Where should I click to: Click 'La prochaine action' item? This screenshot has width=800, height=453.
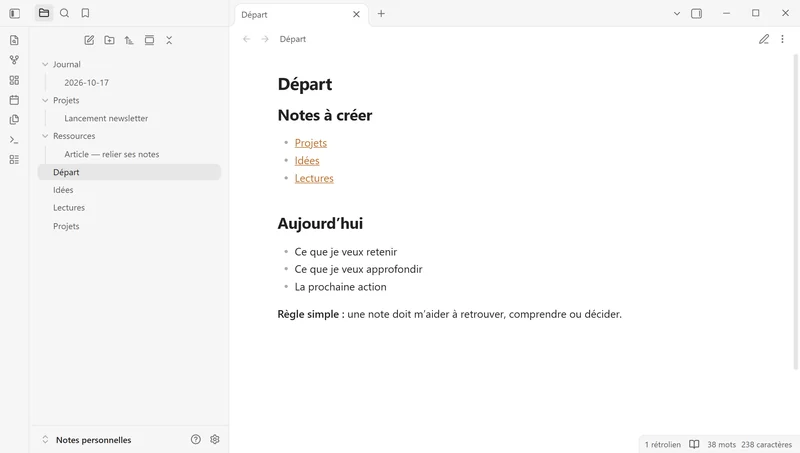pos(340,287)
